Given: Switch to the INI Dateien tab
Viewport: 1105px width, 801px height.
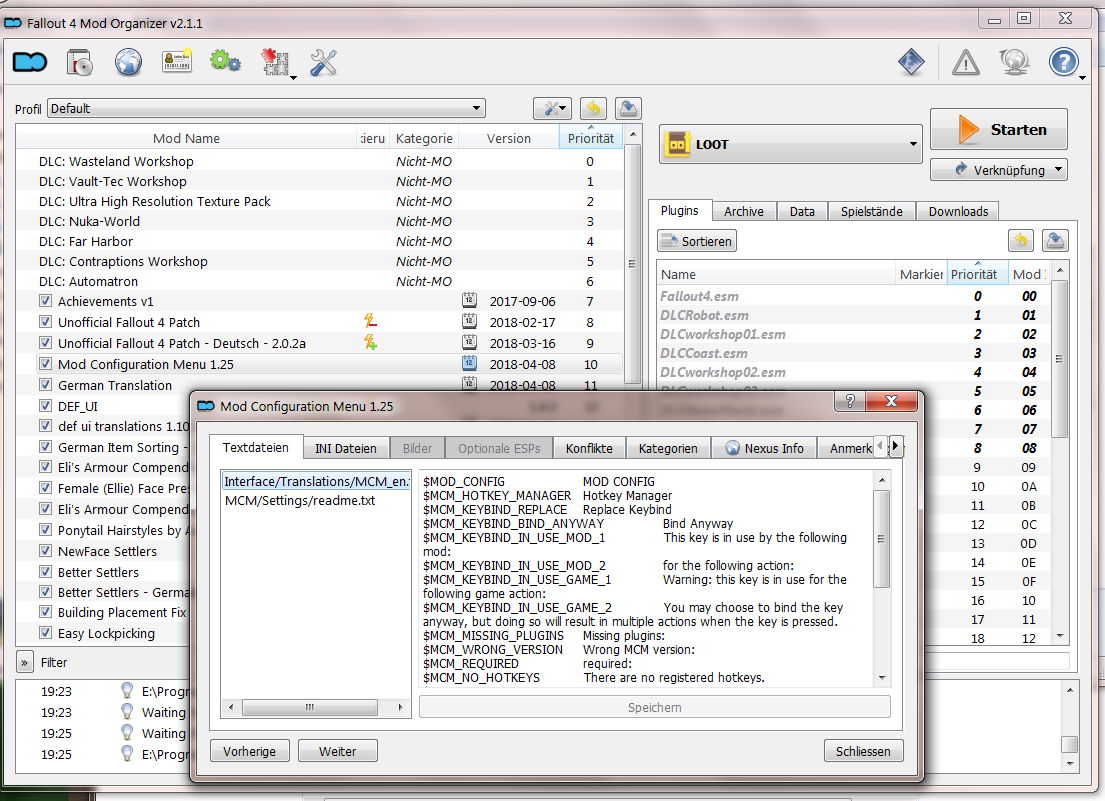Looking at the screenshot, I should 345,449.
